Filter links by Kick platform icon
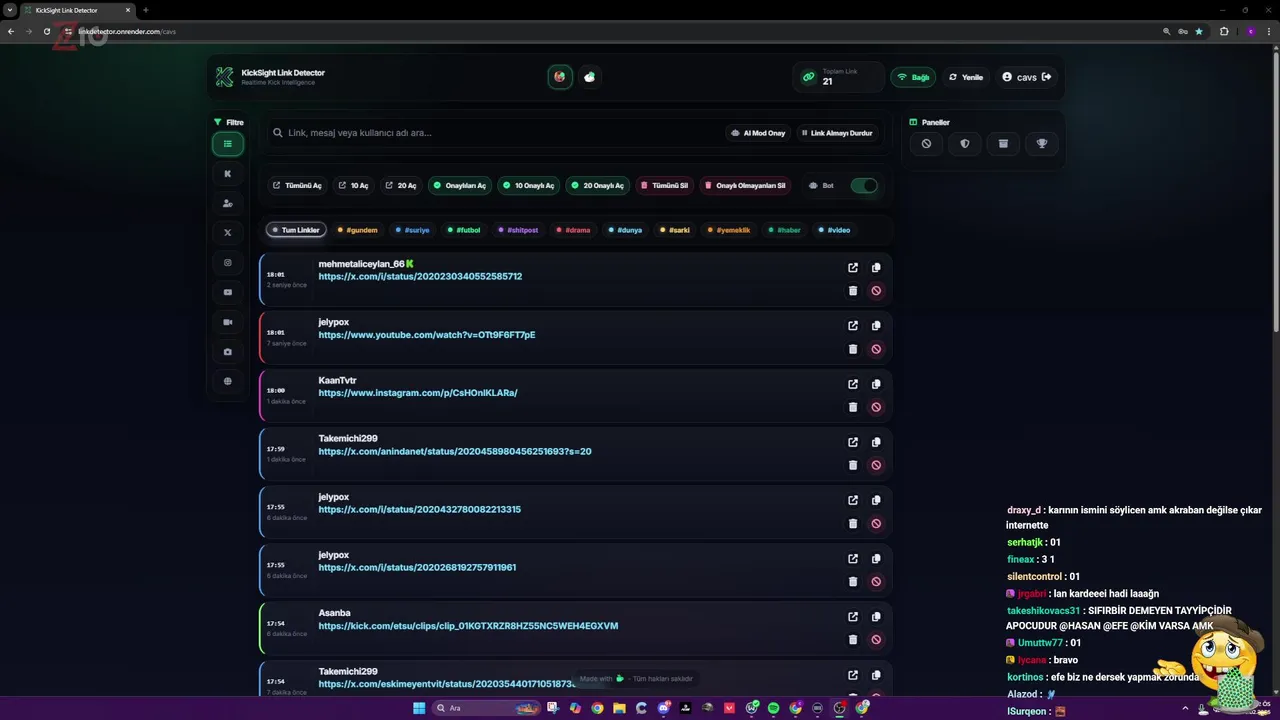 [228, 174]
